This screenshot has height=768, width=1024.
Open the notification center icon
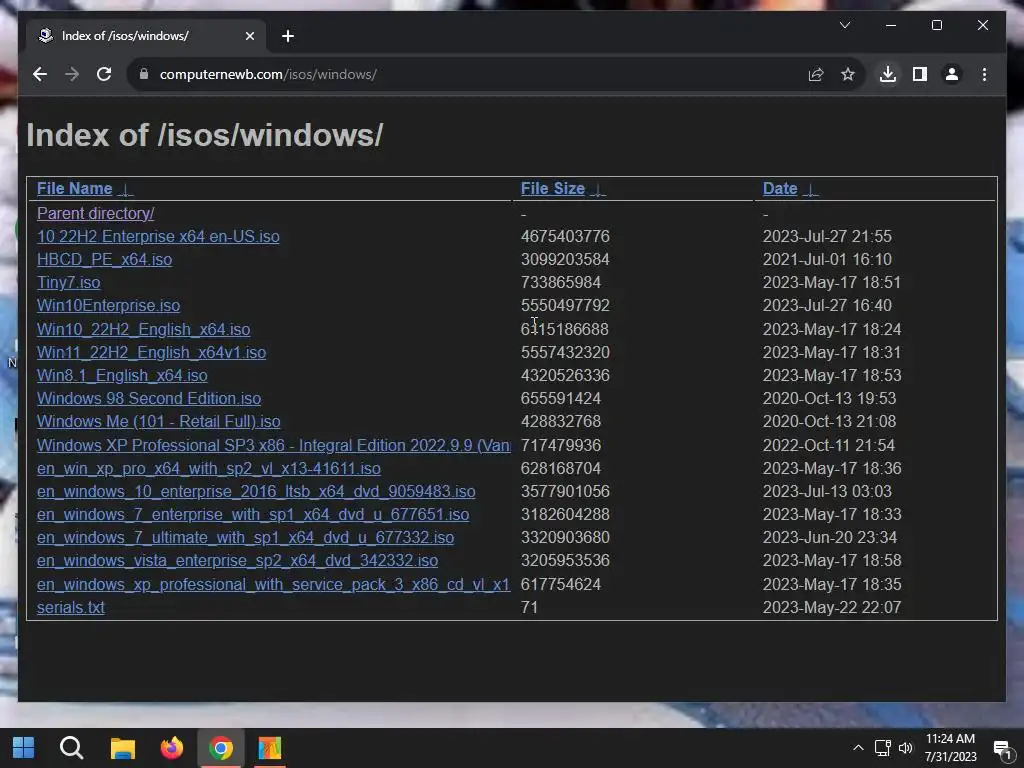(1002, 748)
